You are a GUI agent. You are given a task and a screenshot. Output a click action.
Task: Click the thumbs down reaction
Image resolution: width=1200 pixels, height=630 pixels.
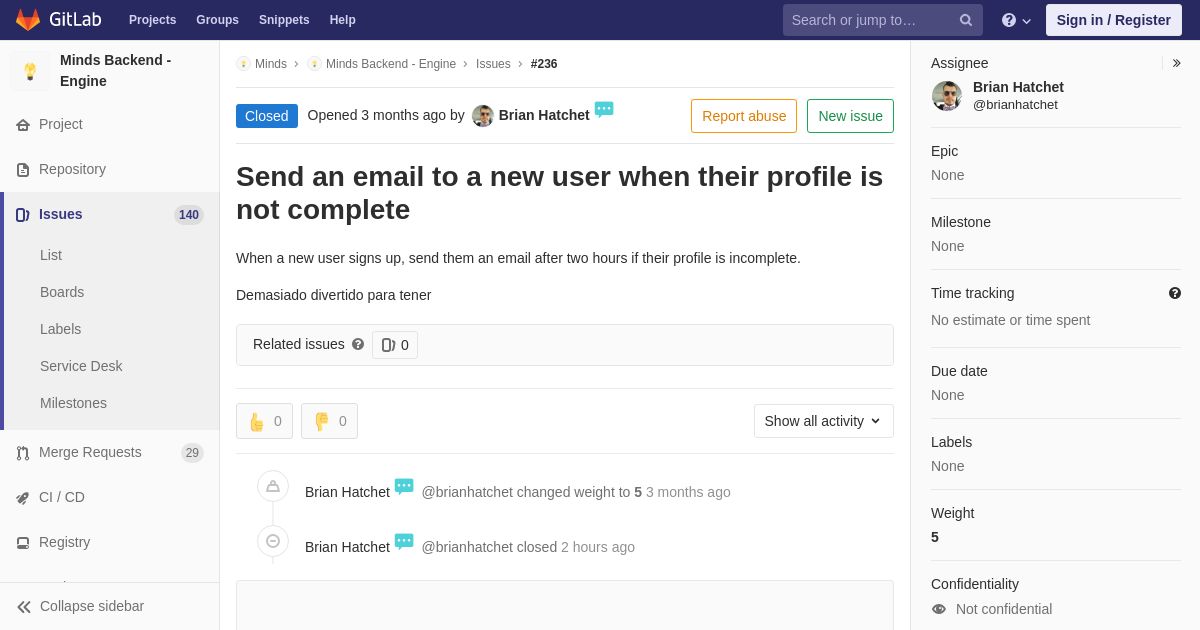point(329,421)
